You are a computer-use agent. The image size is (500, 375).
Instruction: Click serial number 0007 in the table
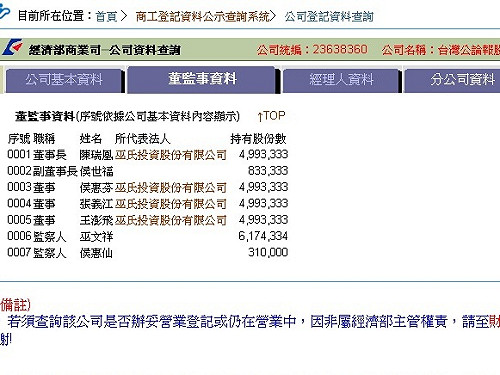(19, 252)
